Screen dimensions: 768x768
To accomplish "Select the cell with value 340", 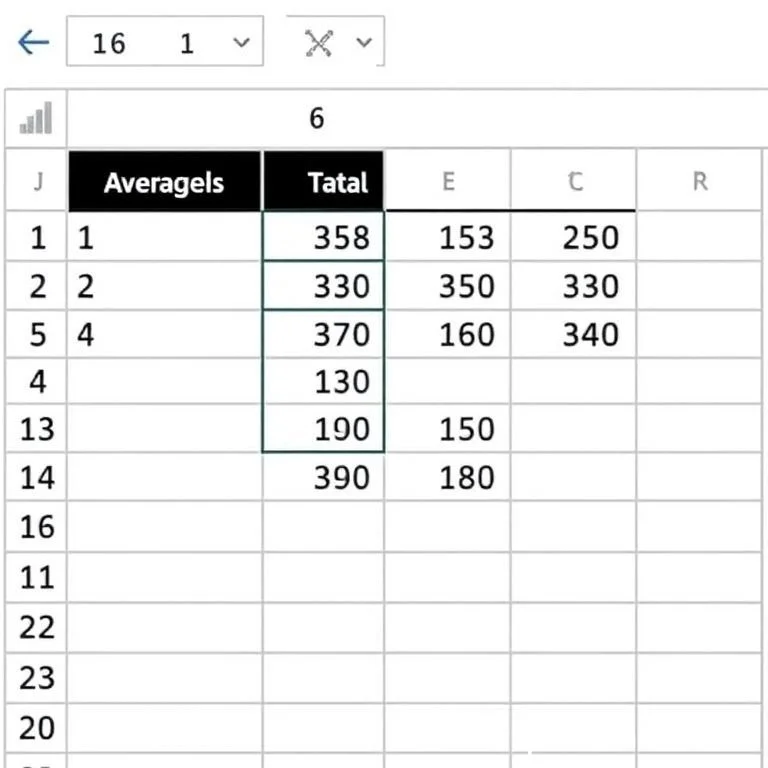I will (x=574, y=334).
